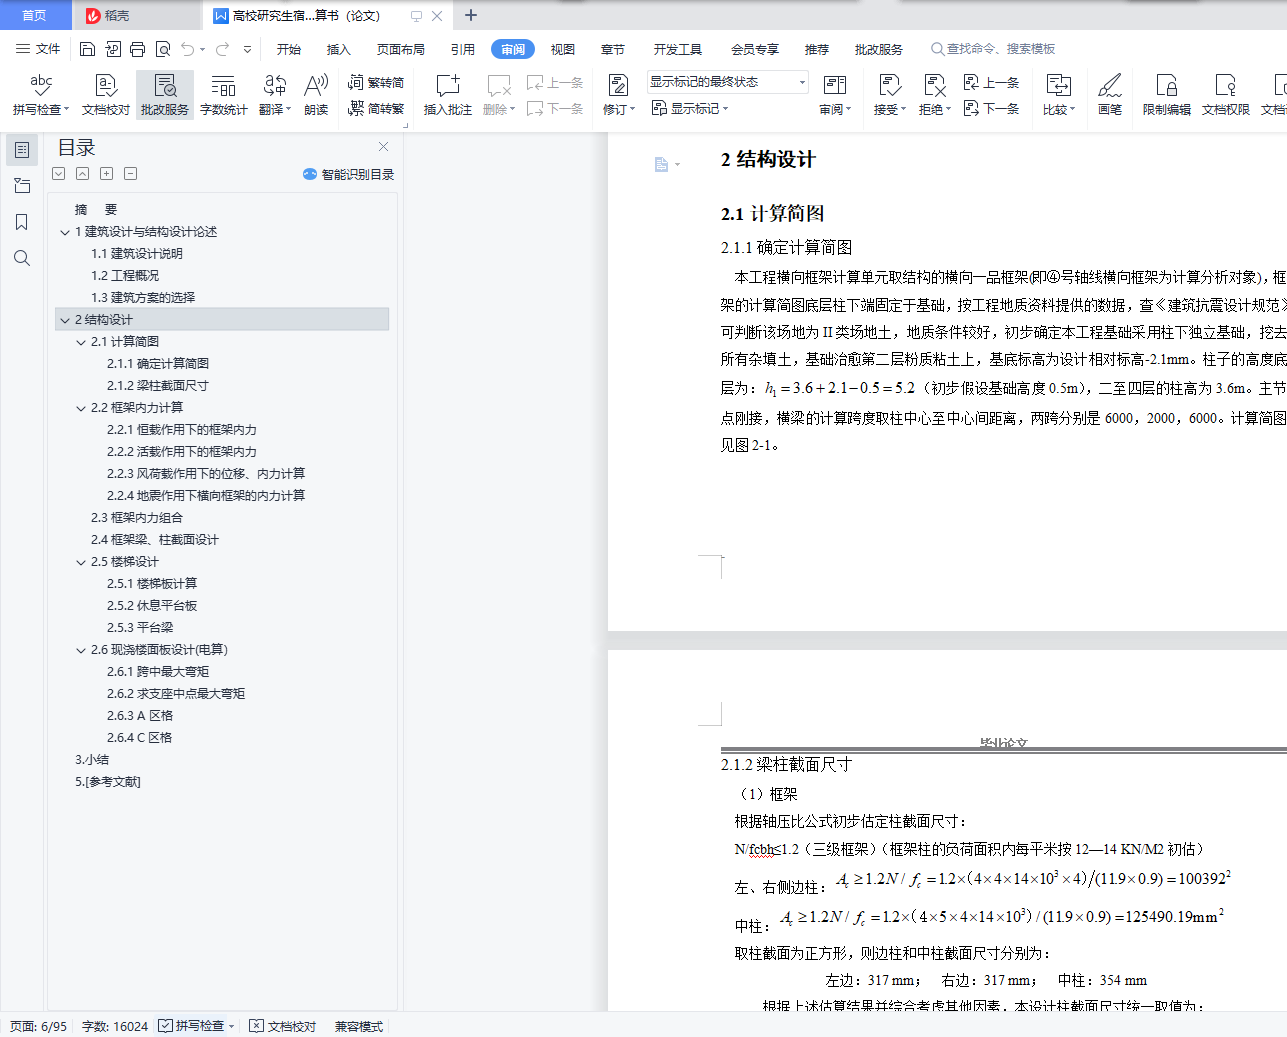The height and width of the screenshot is (1037, 1287).
Task: Collapse the 1 建筑设计与结构设计论述 outline node
Action: pos(65,232)
